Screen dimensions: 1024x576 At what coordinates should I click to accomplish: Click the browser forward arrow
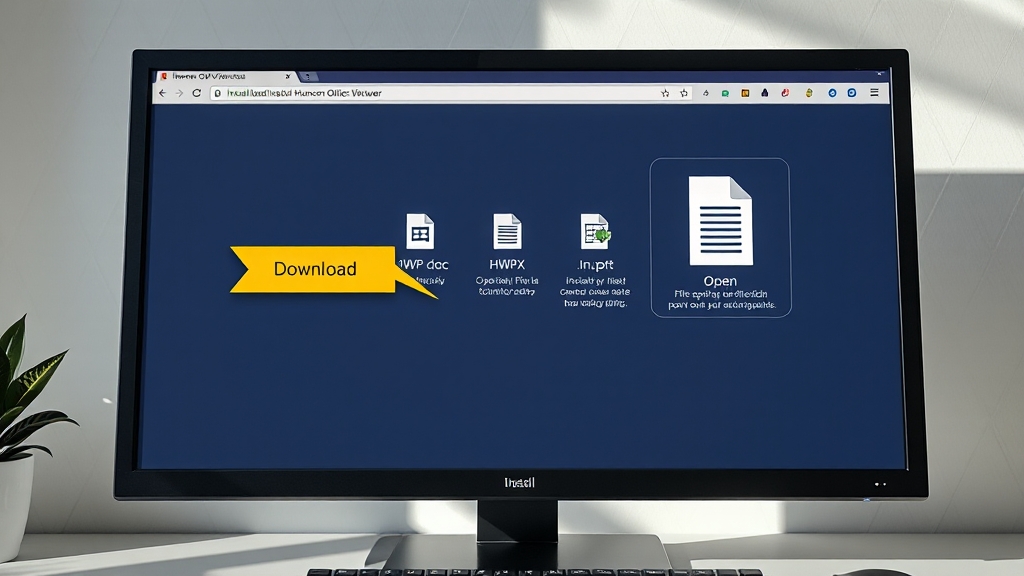click(179, 93)
